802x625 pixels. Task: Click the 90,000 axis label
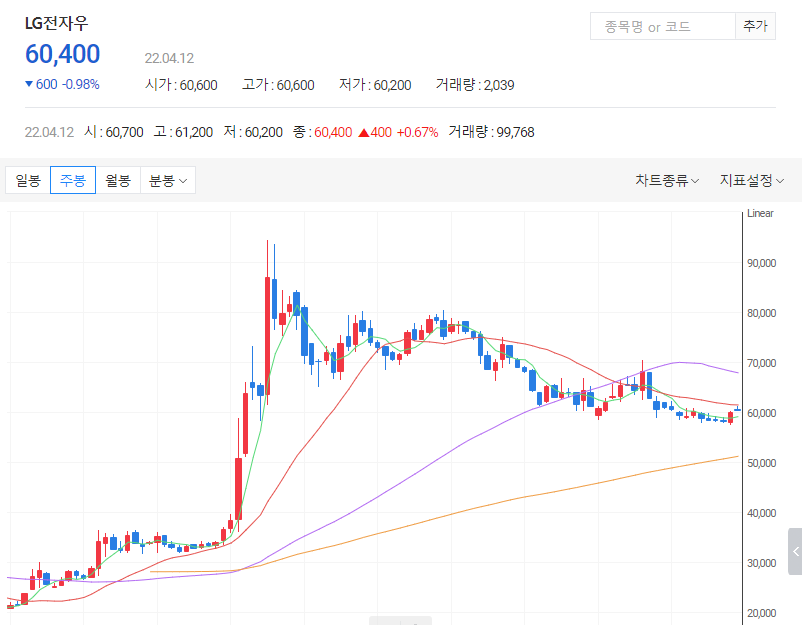pos(762,263)
